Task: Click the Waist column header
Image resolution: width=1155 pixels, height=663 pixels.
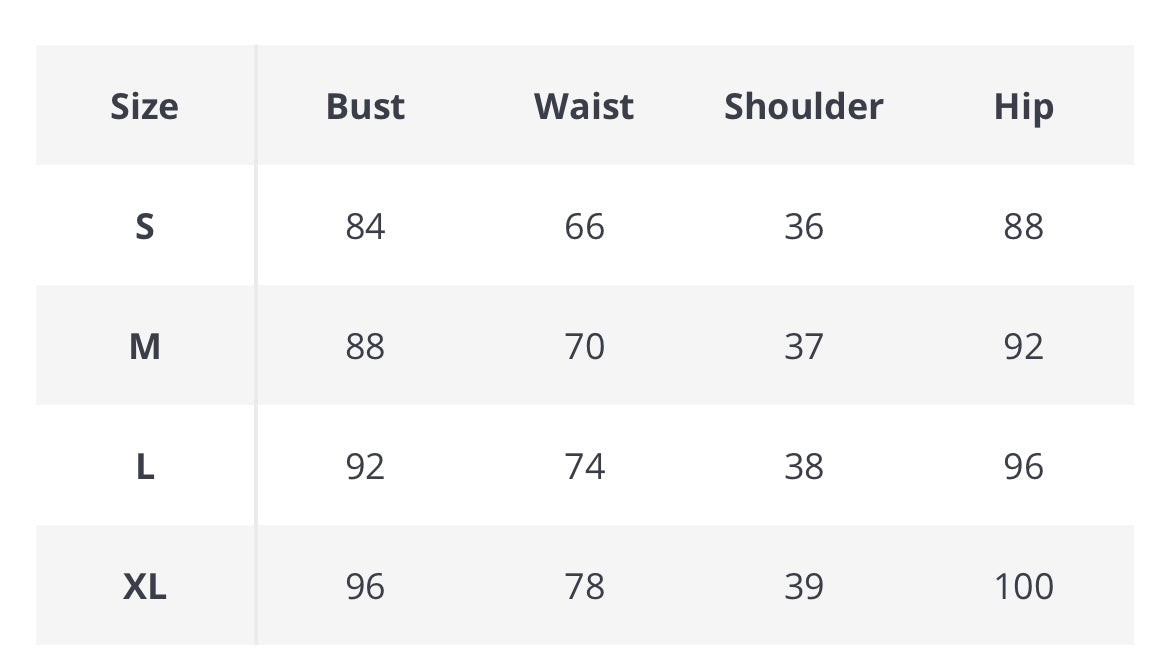Action: (x=584, y=106)
